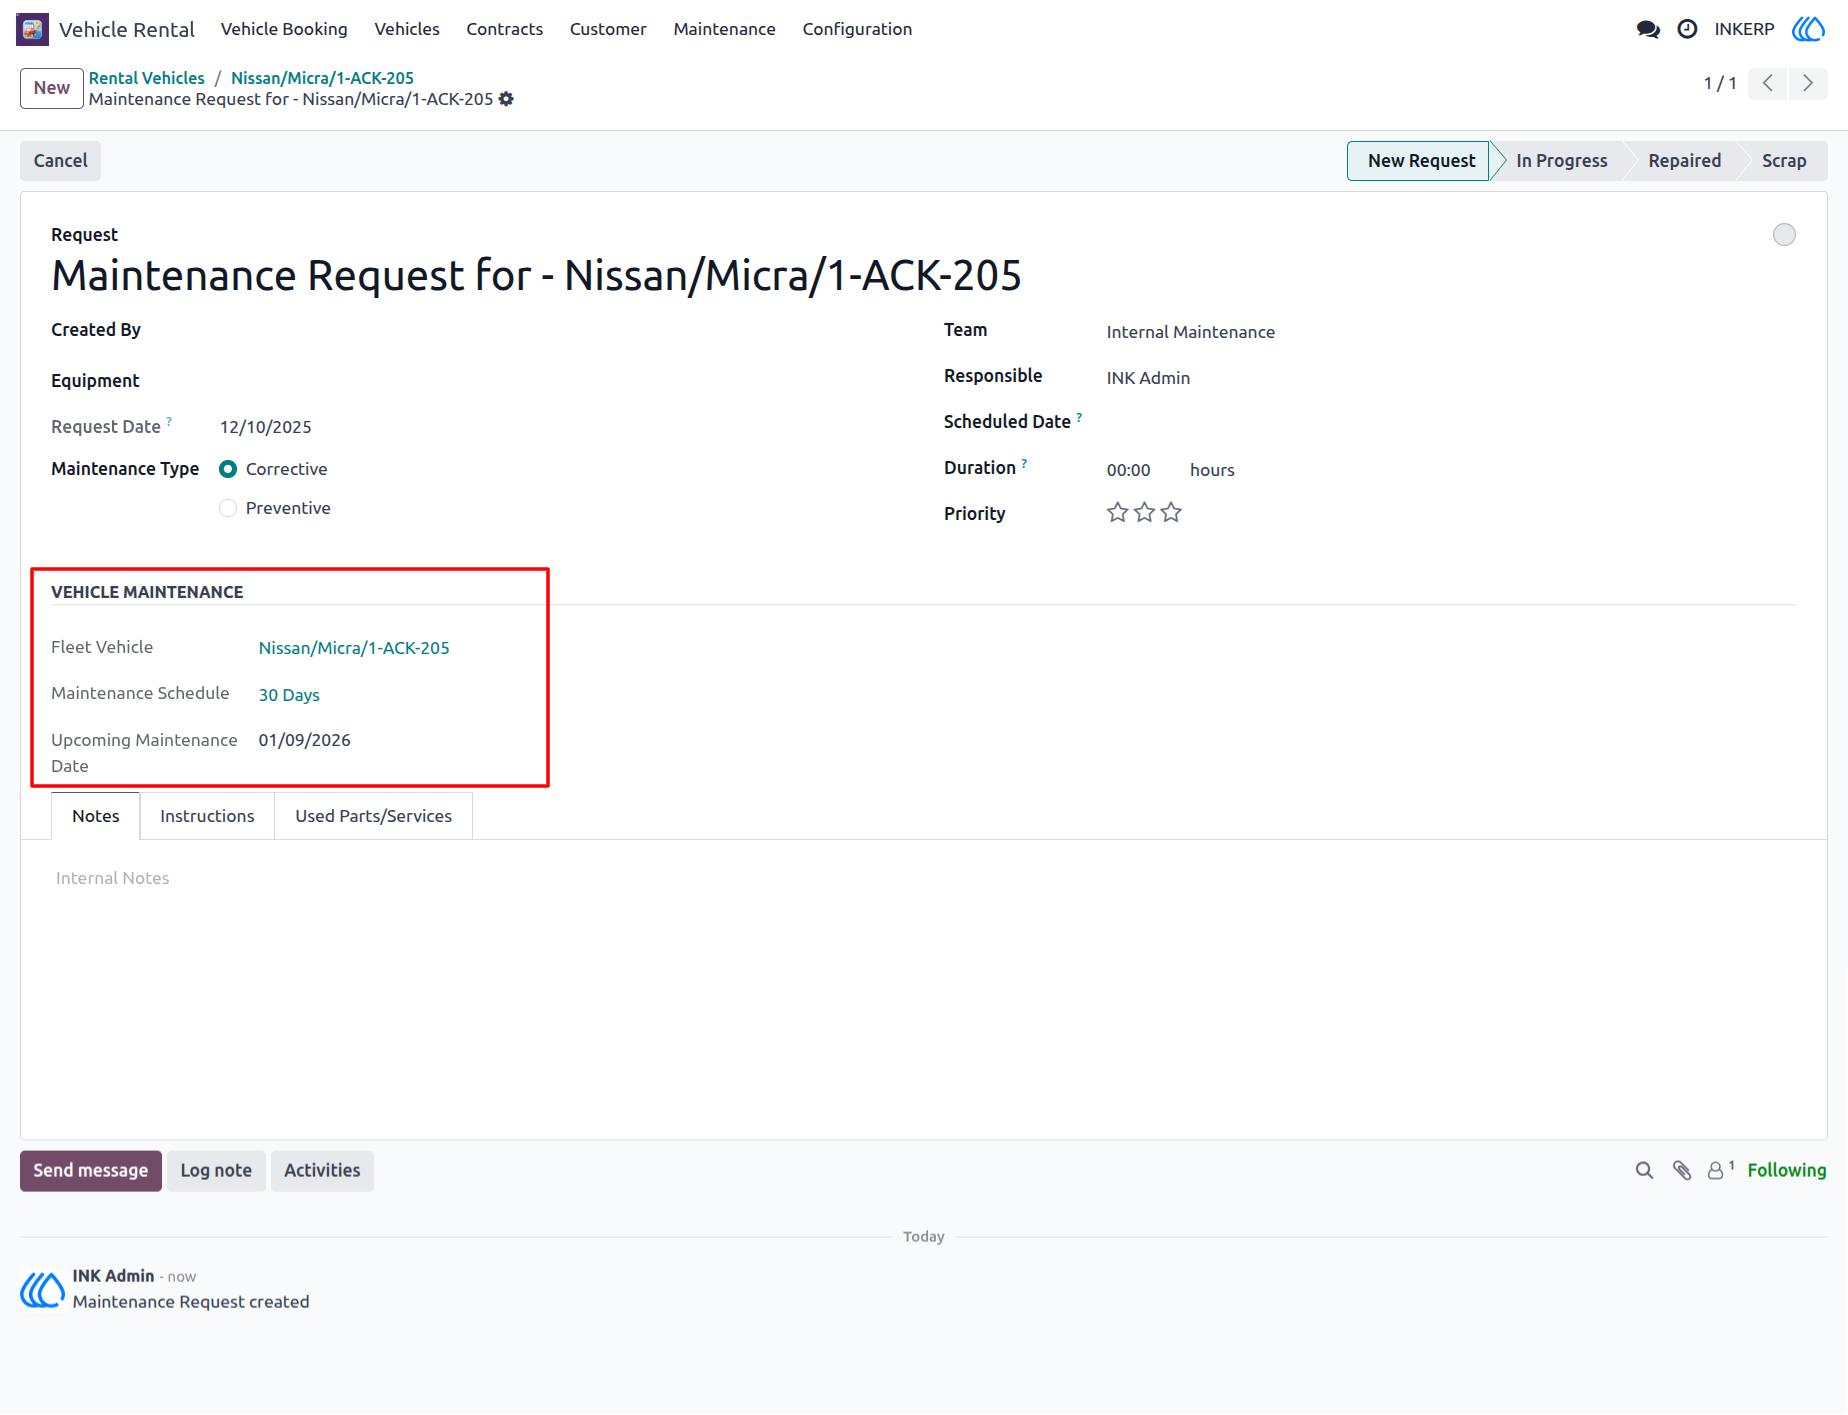This screenshot has height=1415, width=1848.
Task: Set priority to second star
Action: (1144, 513)
